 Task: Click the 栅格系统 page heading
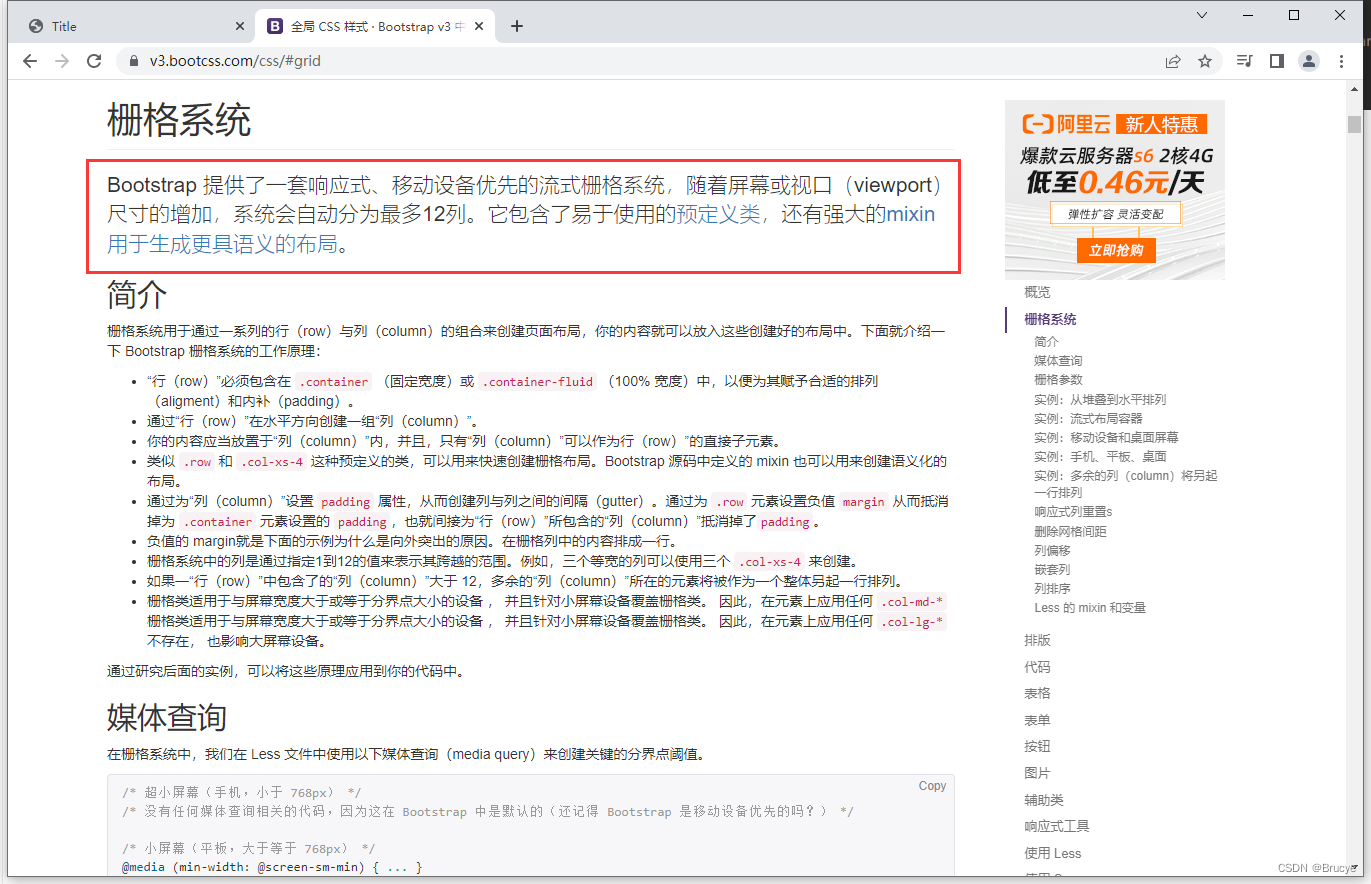[x=179, y=120]
